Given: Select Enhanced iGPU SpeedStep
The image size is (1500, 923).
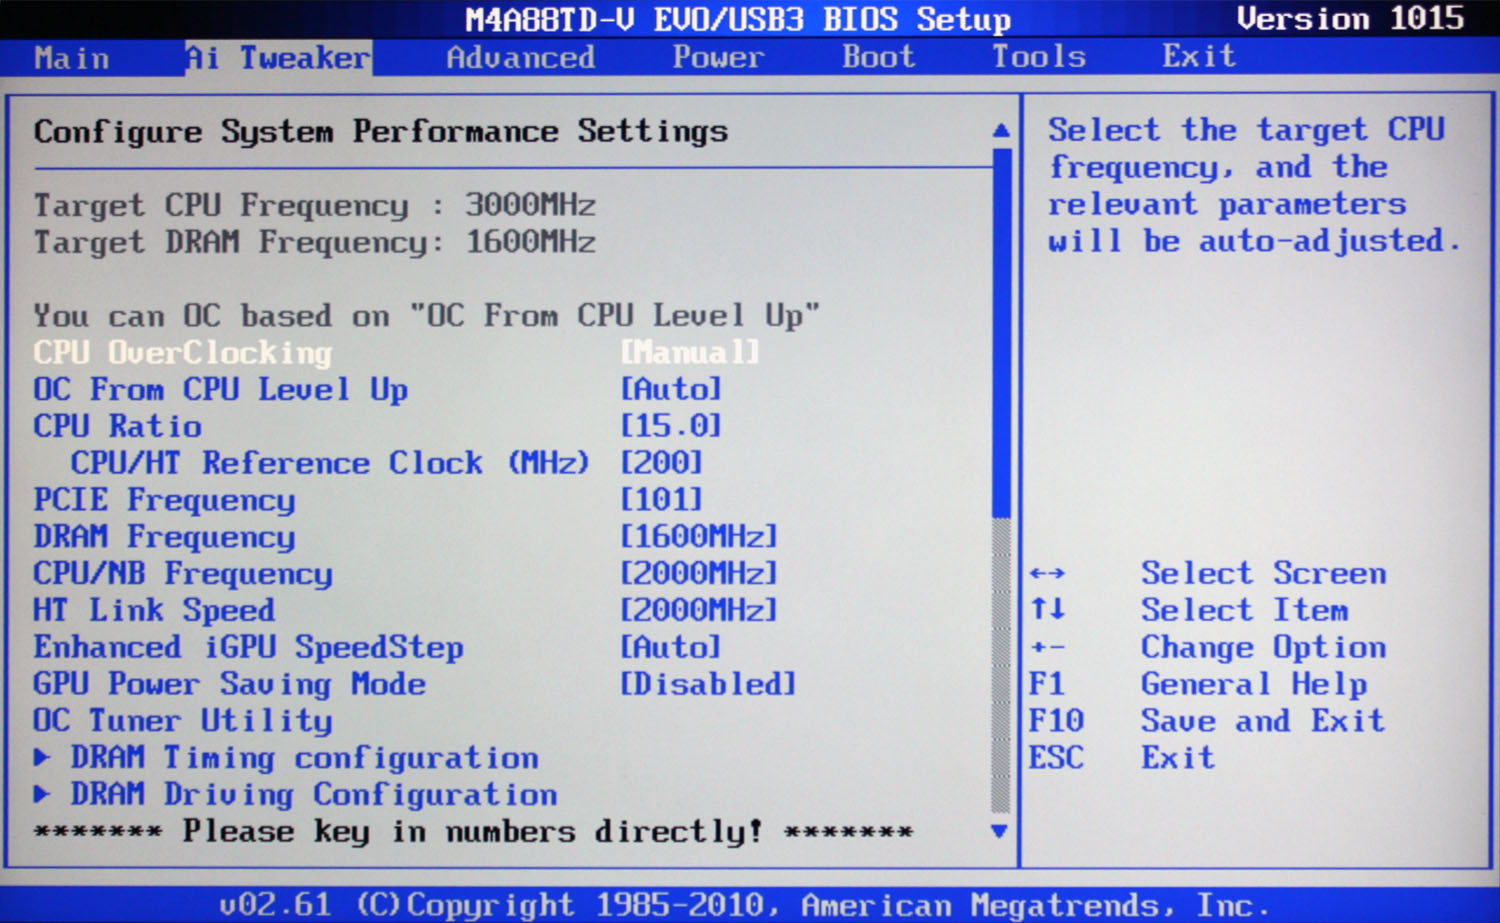Looking at the screenshot, I should [249, 648].
